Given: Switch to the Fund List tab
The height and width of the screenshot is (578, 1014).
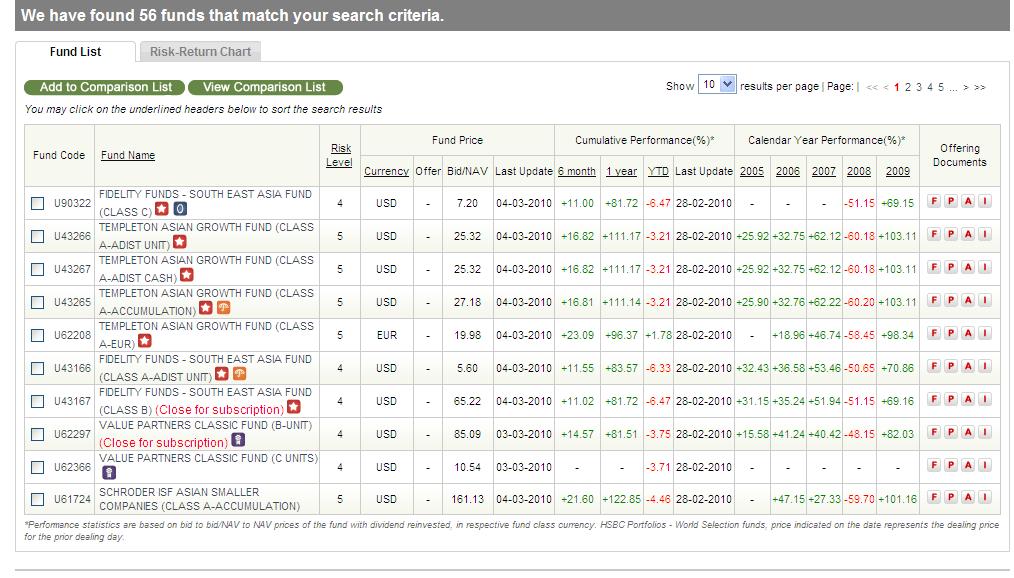Looking at the screenshot, I should pos(75,52).
